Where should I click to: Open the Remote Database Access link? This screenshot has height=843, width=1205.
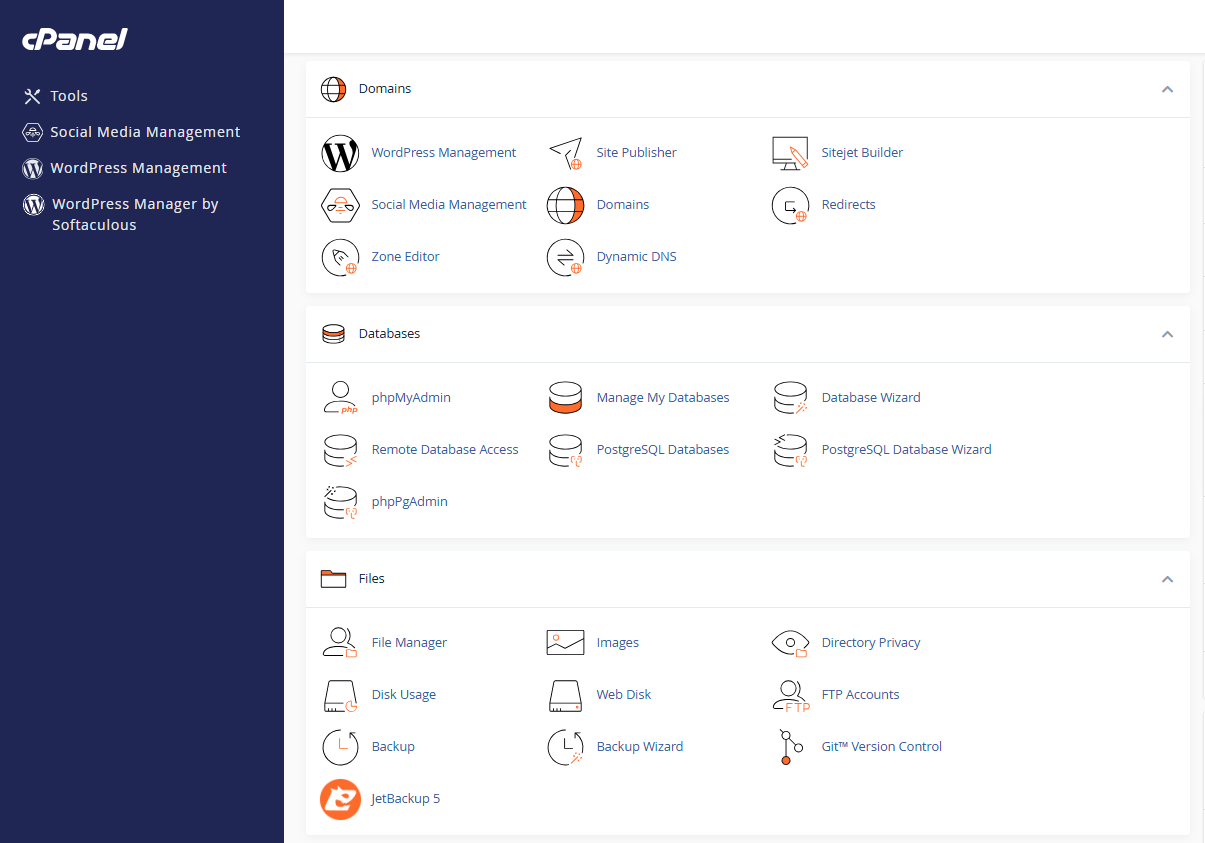pyautogui.click(x=445, y=450)
